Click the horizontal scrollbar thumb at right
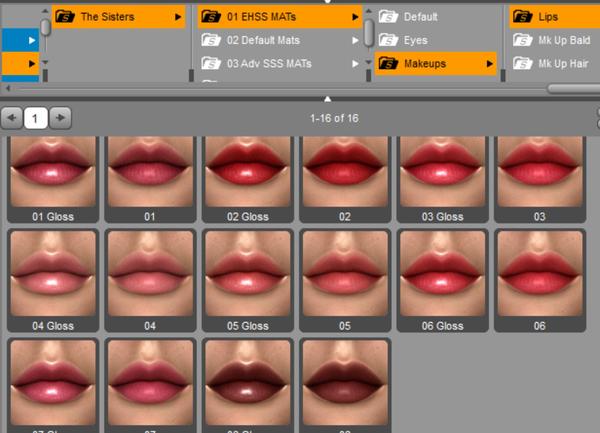 (x=574, y=89)
